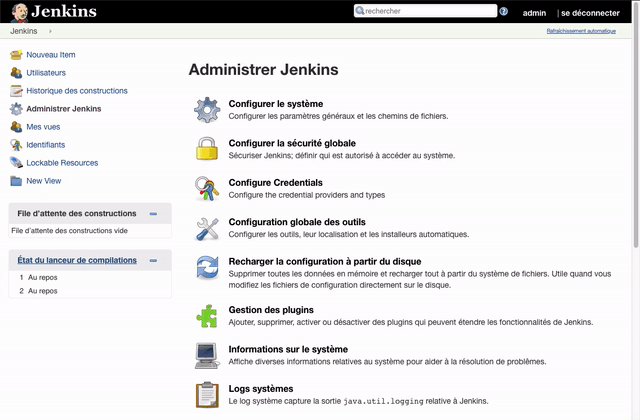
Task: Click the large gear icon for Configurer le système
Action: [207, 110]
